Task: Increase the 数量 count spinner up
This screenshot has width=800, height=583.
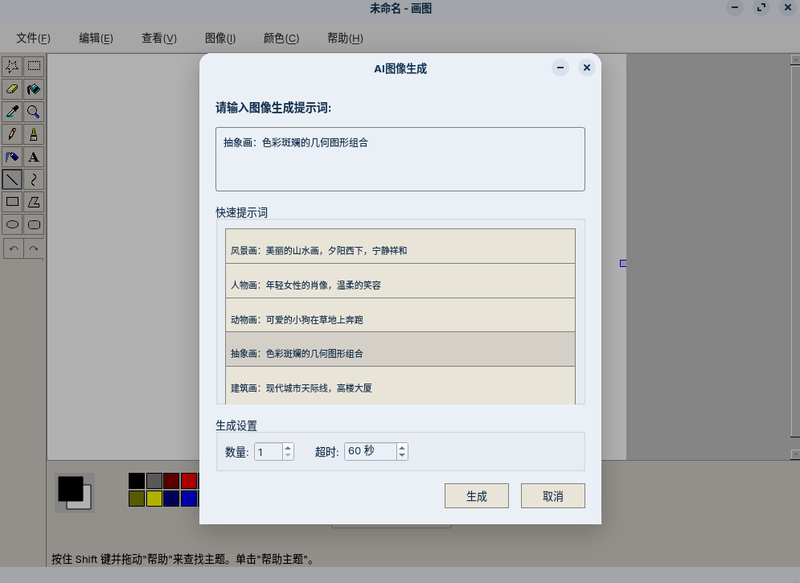Action: tap(288, 447)
